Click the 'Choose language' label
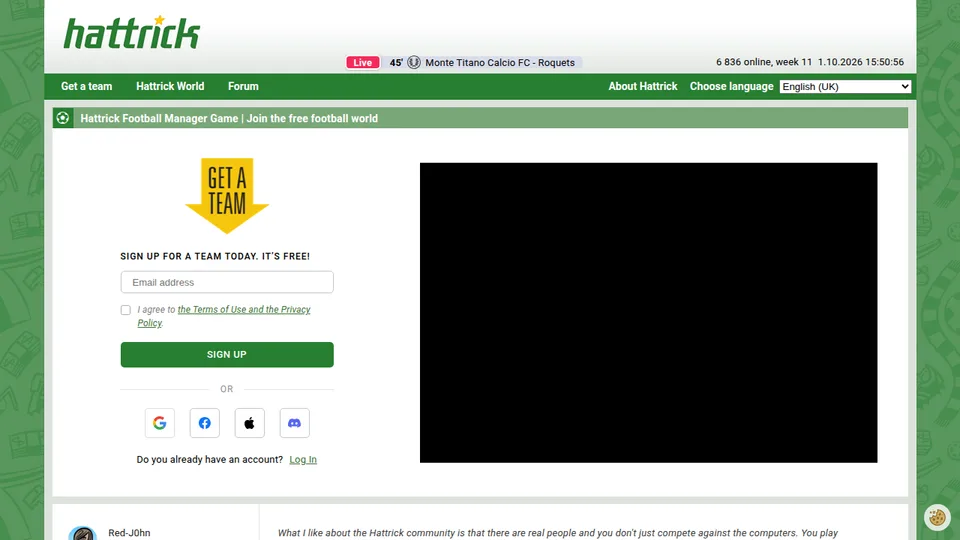This screenshot has height=540, width=960. coord(732,86)
